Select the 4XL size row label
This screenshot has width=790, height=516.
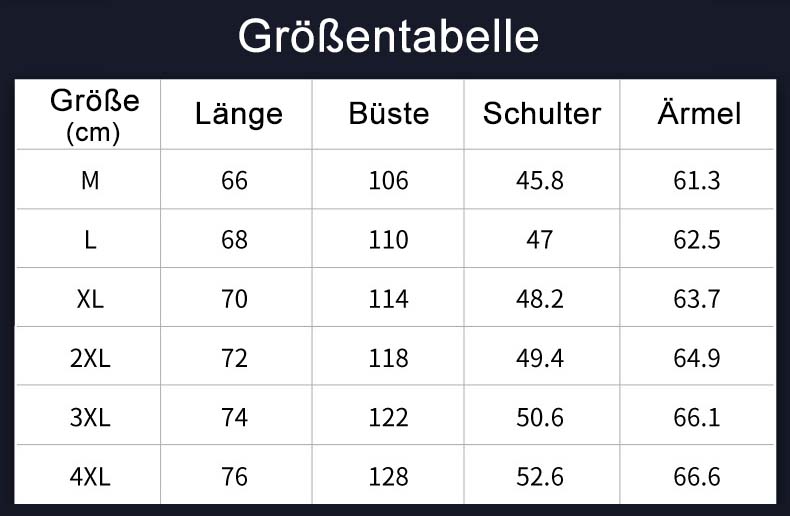[90, 477]
